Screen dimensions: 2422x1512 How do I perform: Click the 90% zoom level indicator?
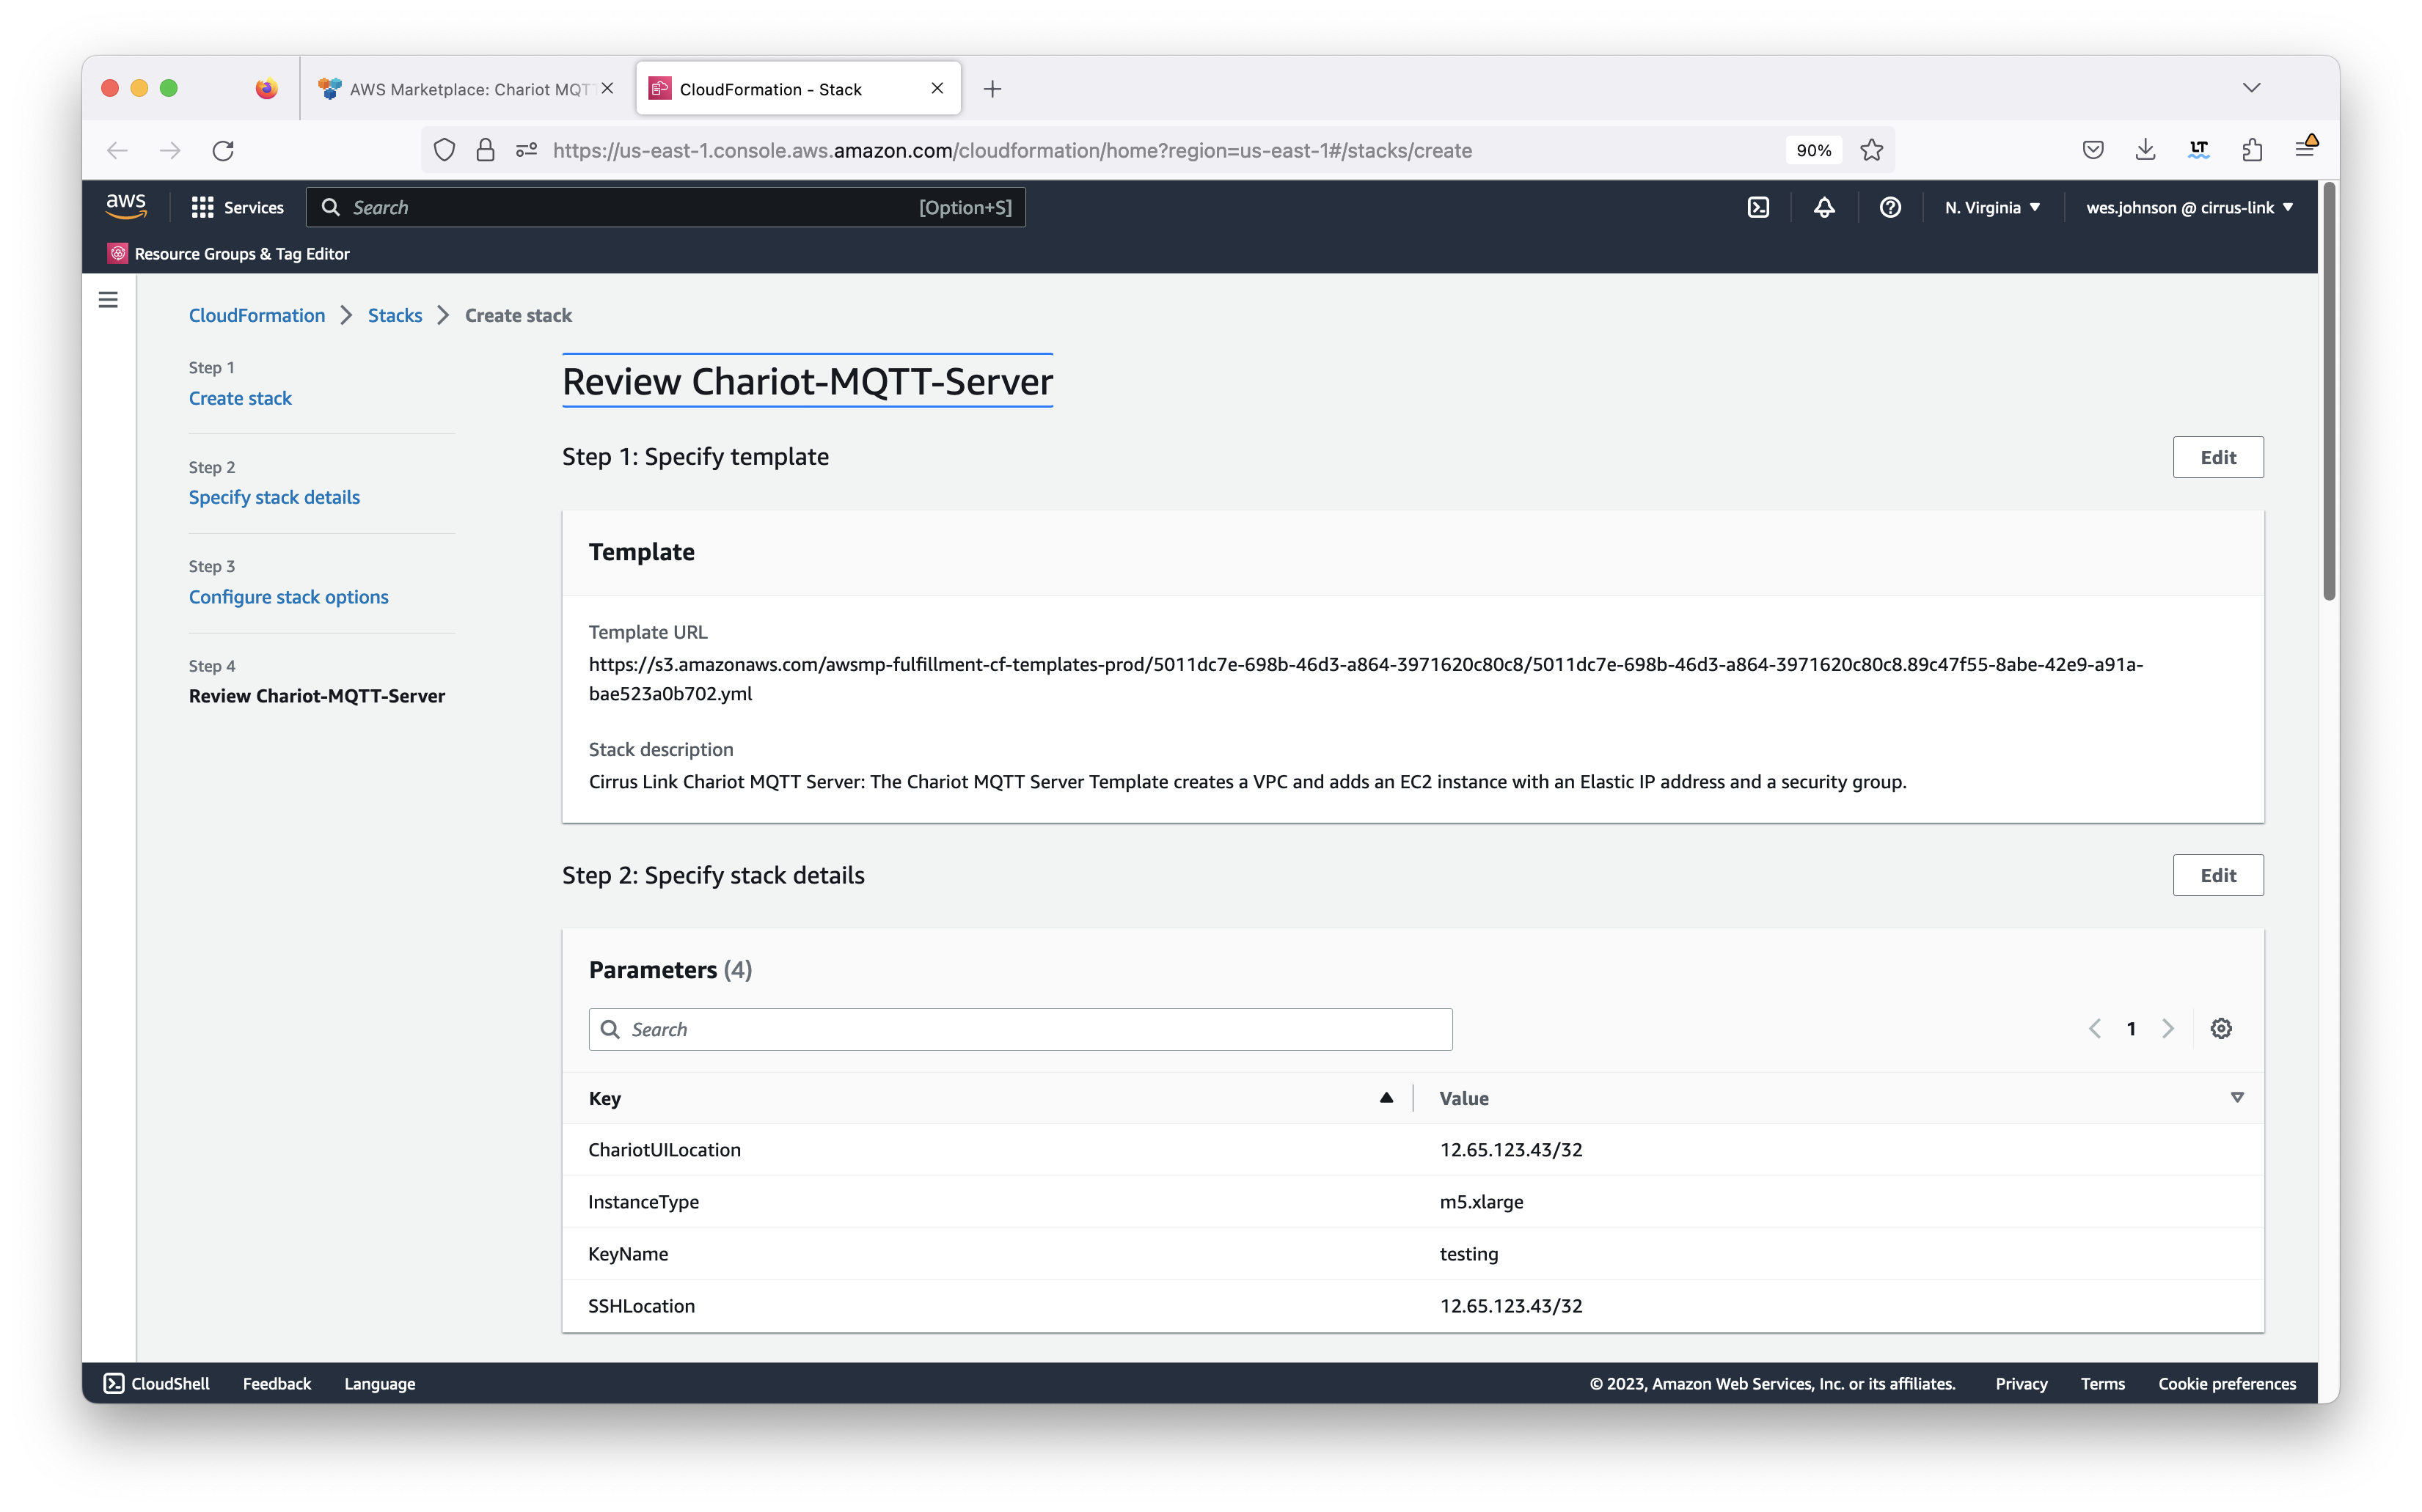pos(1813,150)
